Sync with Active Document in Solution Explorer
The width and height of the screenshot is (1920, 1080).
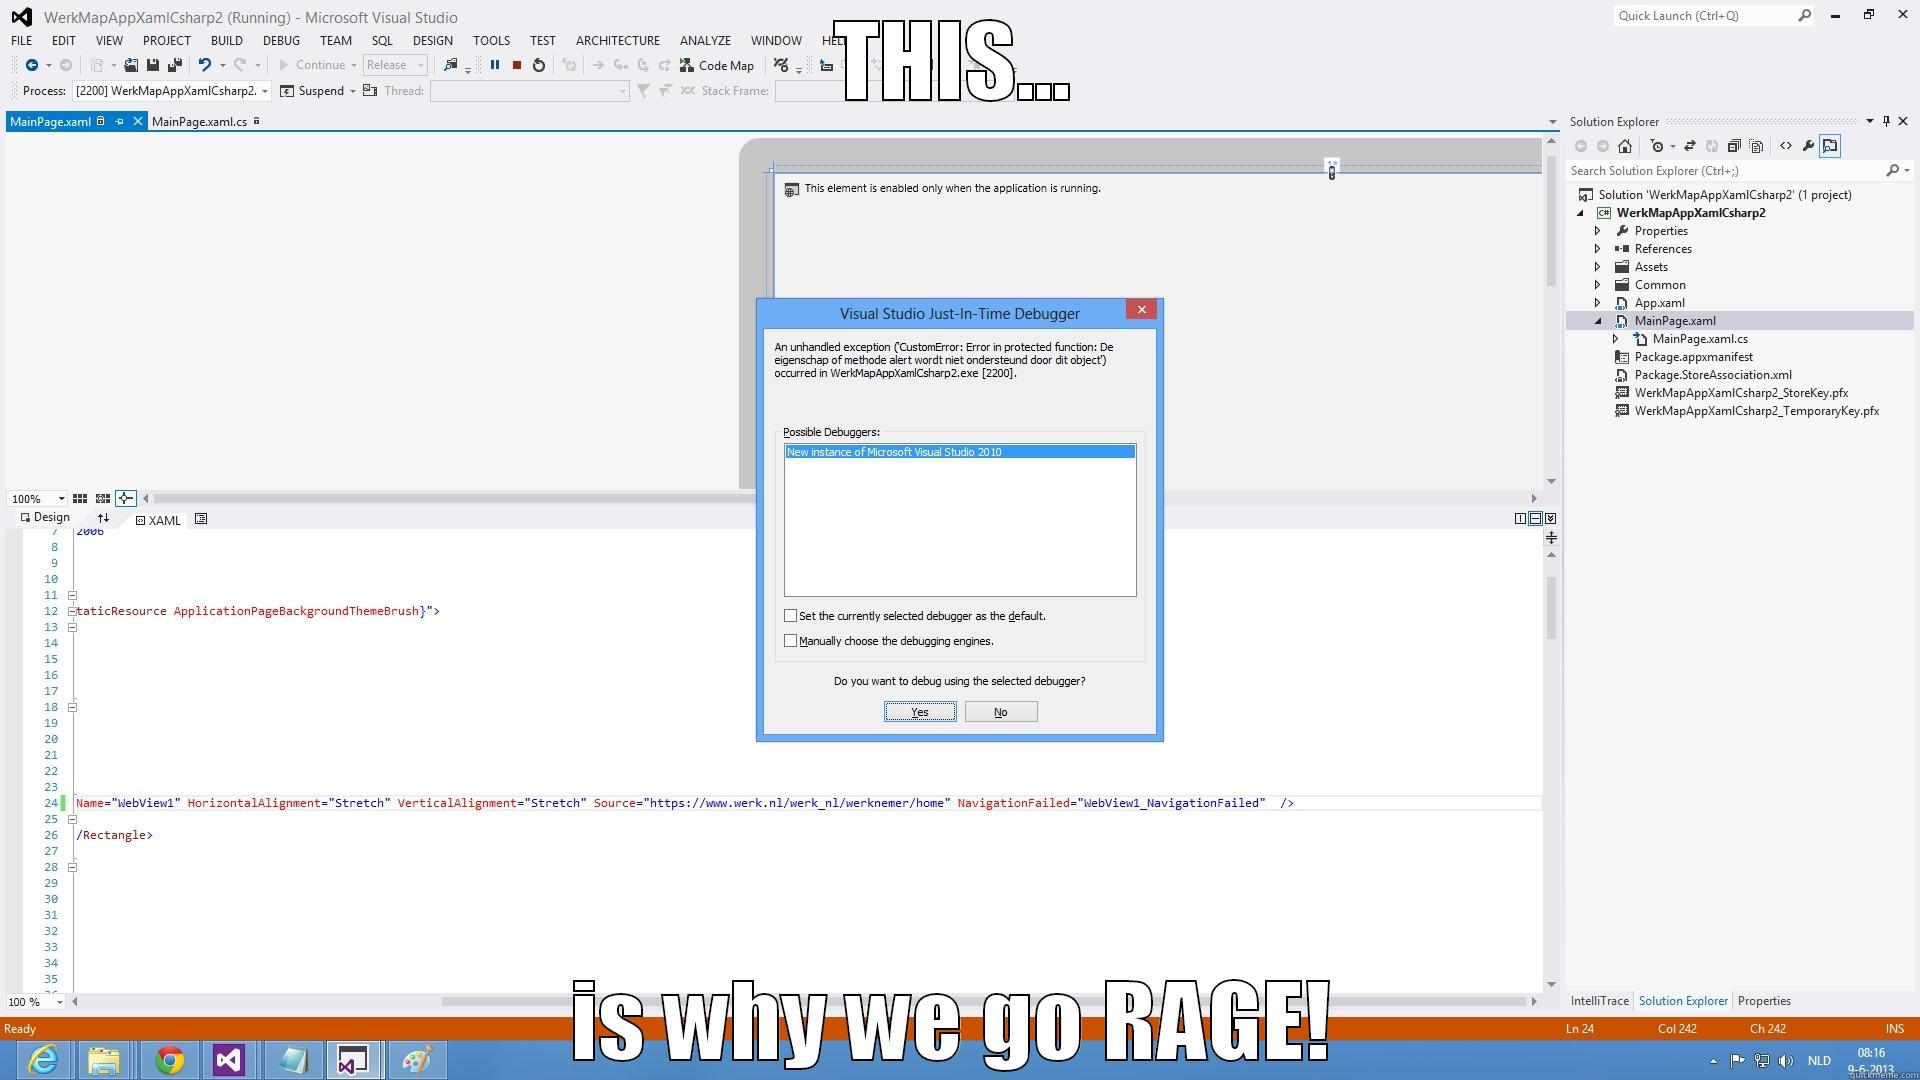click(x=1690, y=146)
